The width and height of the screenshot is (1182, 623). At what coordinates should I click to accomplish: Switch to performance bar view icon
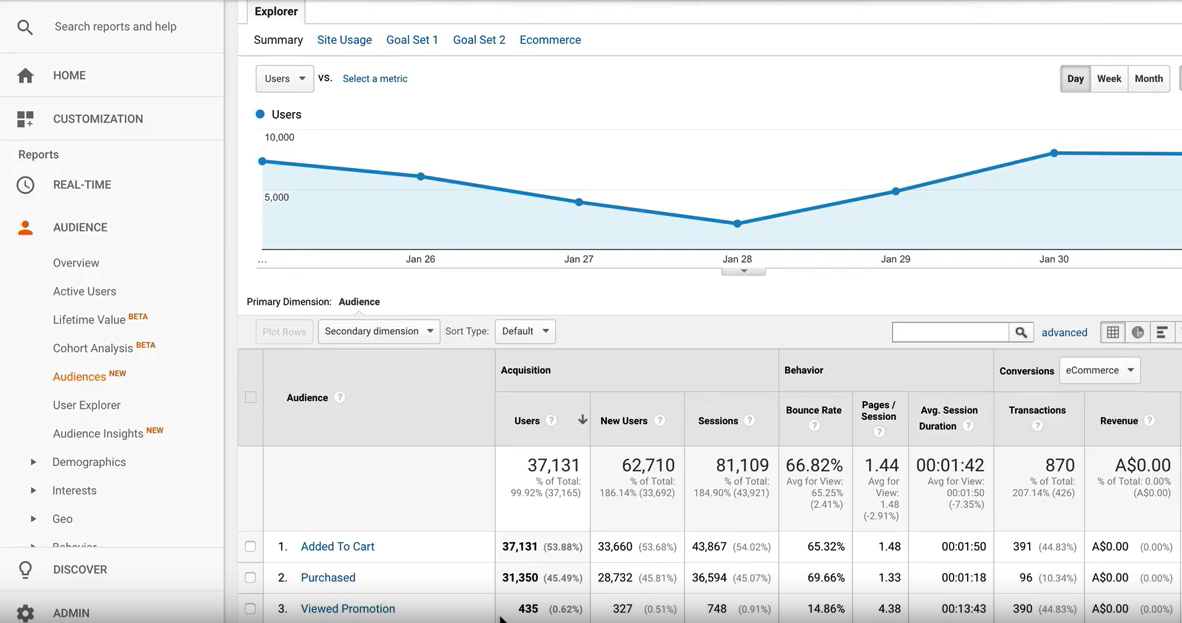pyautogui.click(x=1162, y=333)
